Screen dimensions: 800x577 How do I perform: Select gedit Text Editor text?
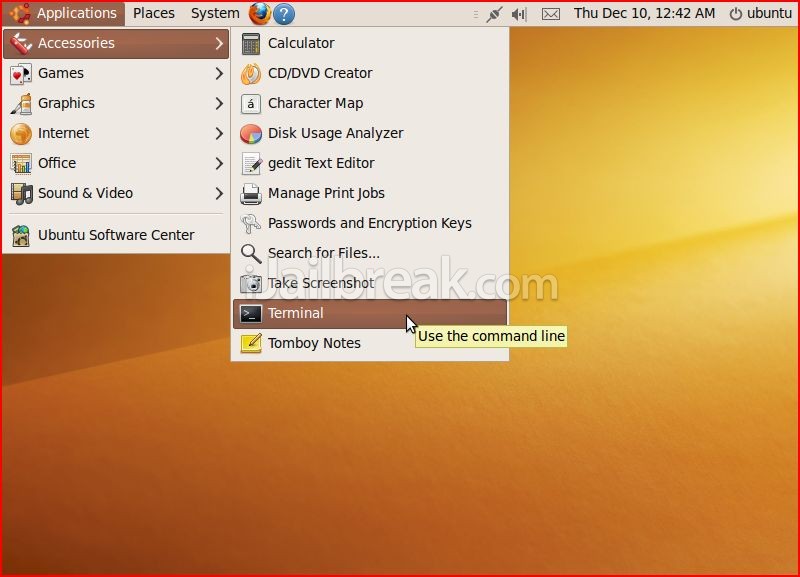pos(321,163)
